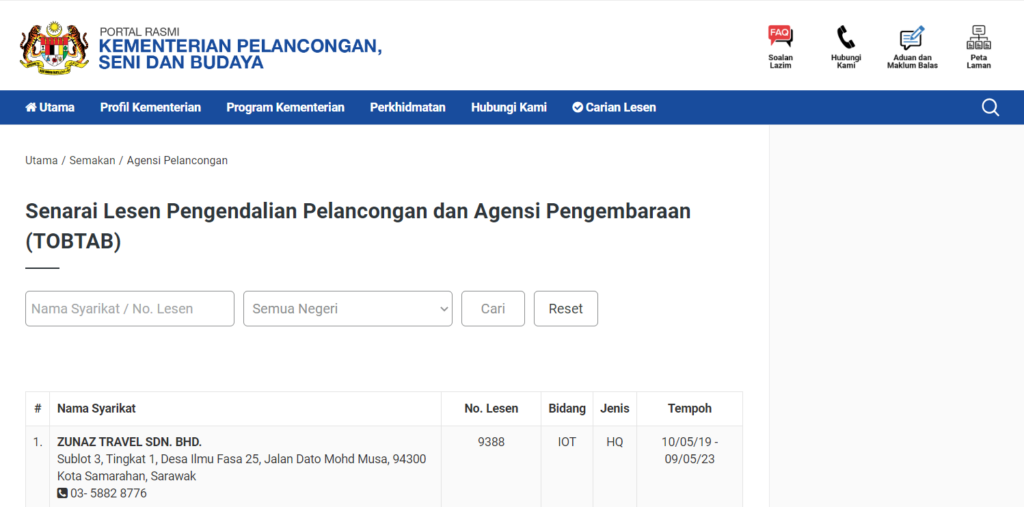Viewport: 1024px width, 507px height.
Task: Click the IOT value in Bidang column
Action: 567,442
